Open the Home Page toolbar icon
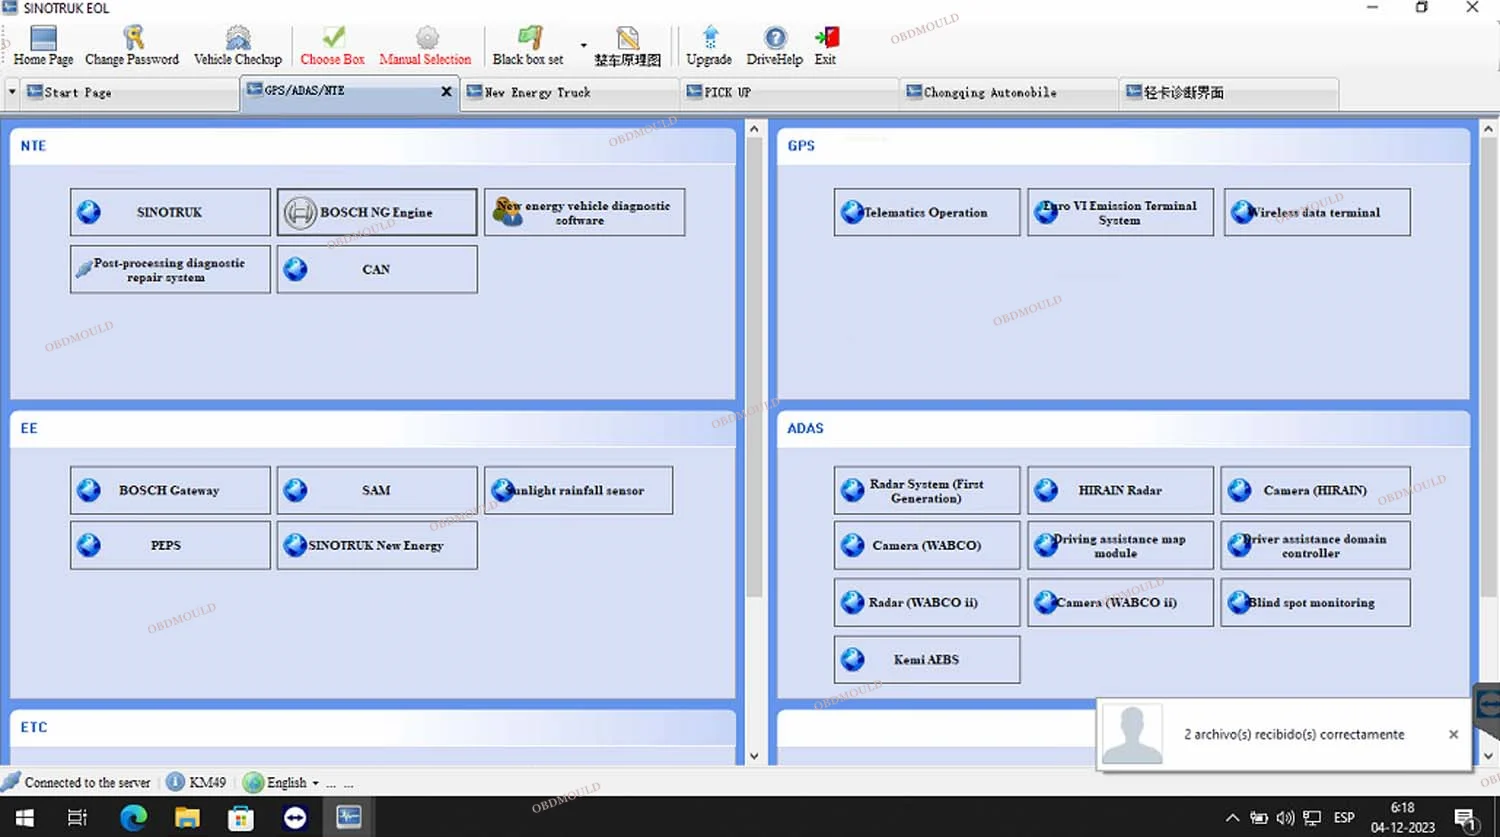 [43, 46]
